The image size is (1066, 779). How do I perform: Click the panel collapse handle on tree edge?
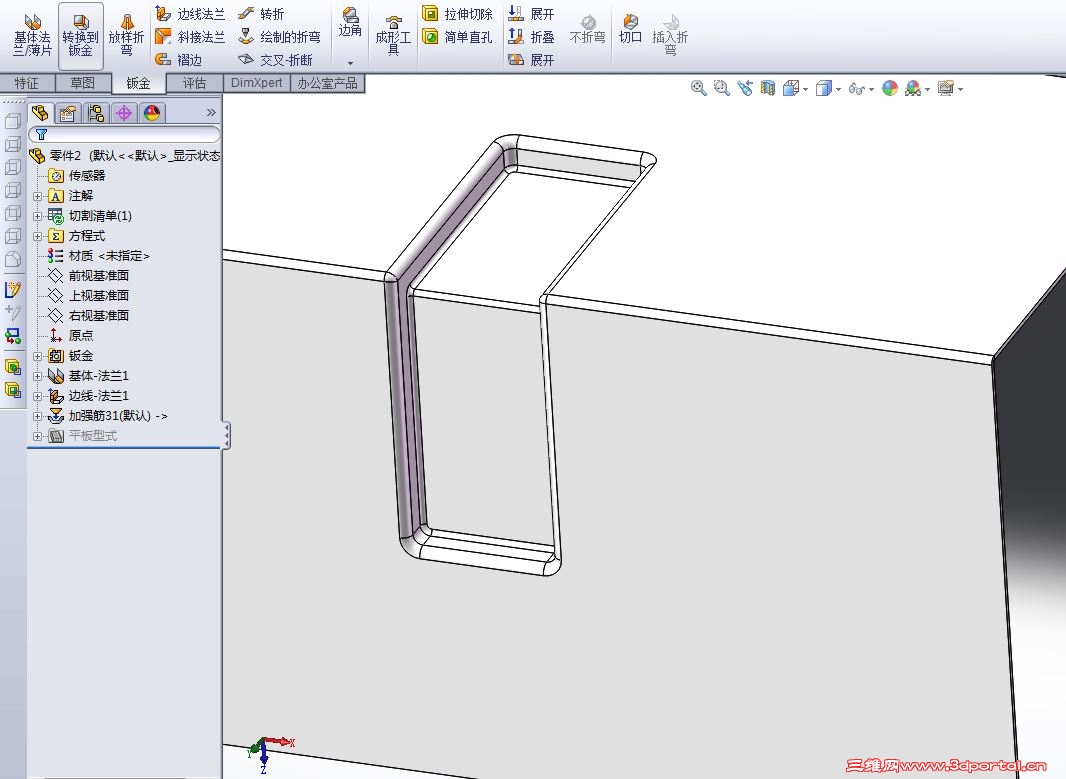click(226, 435)
